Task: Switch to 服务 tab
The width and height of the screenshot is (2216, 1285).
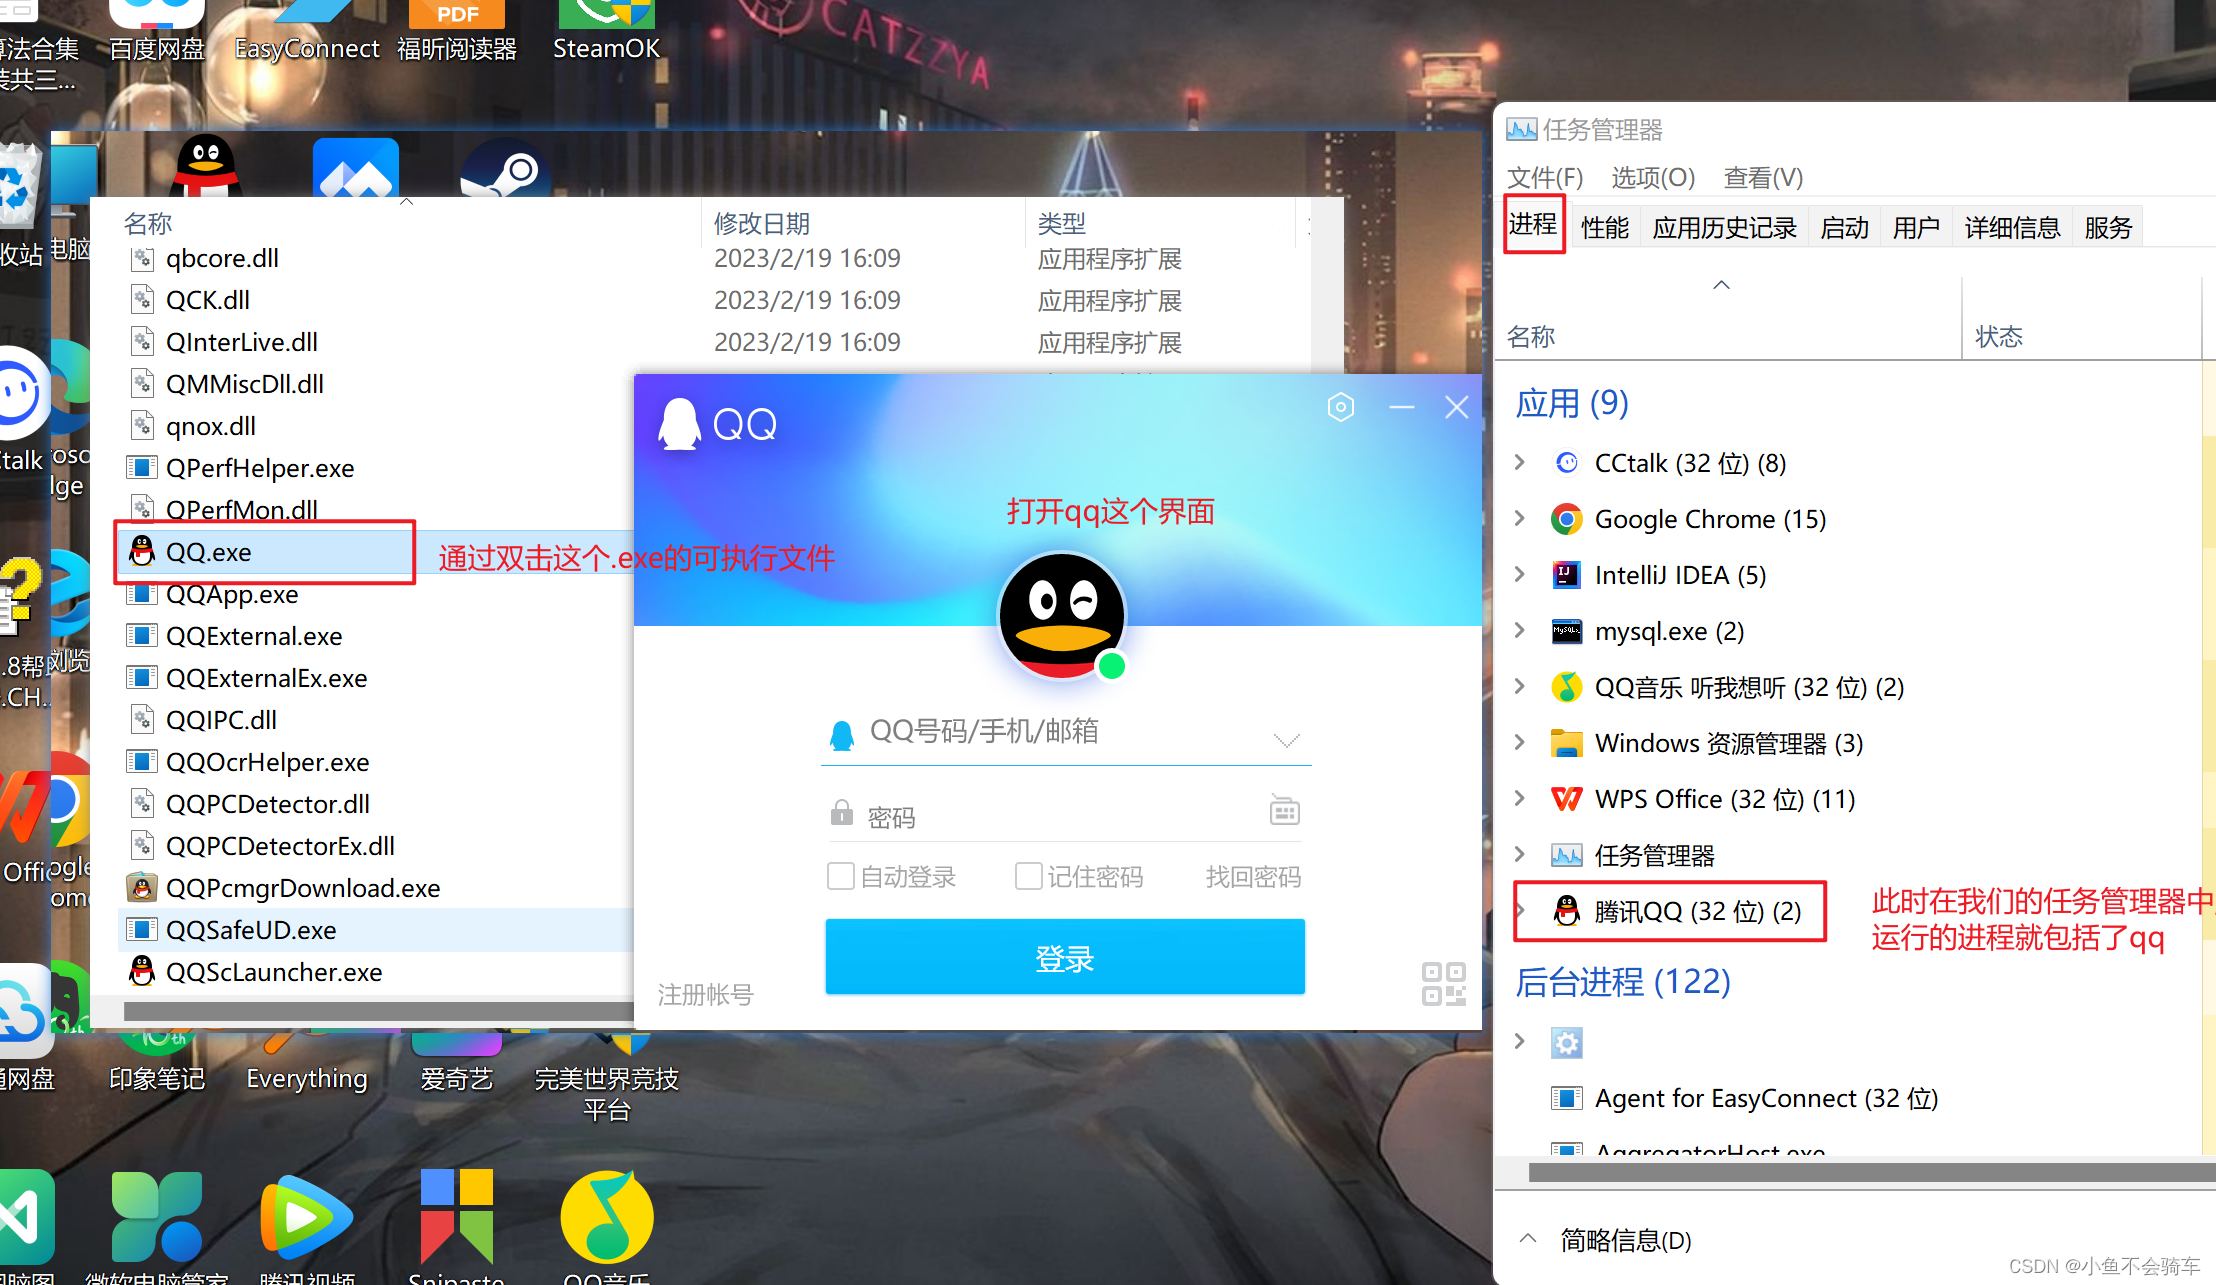Action: [x=2108, y=228]
